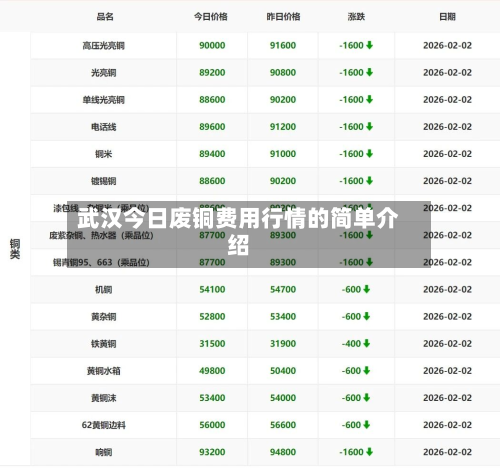500x469 pixels.
Task: Click the down arrow in the 62黄铜边料 row
Action: tap(366, 425)
